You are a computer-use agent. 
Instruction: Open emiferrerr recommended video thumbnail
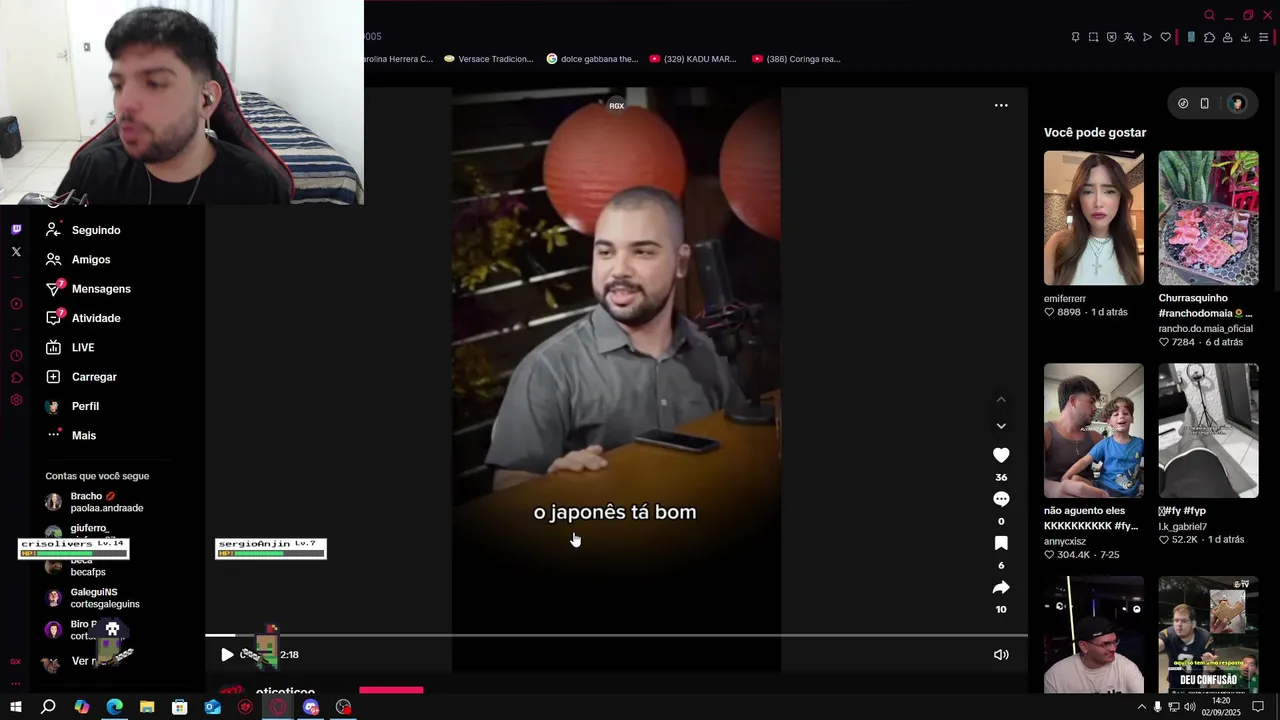(1094, 218)
